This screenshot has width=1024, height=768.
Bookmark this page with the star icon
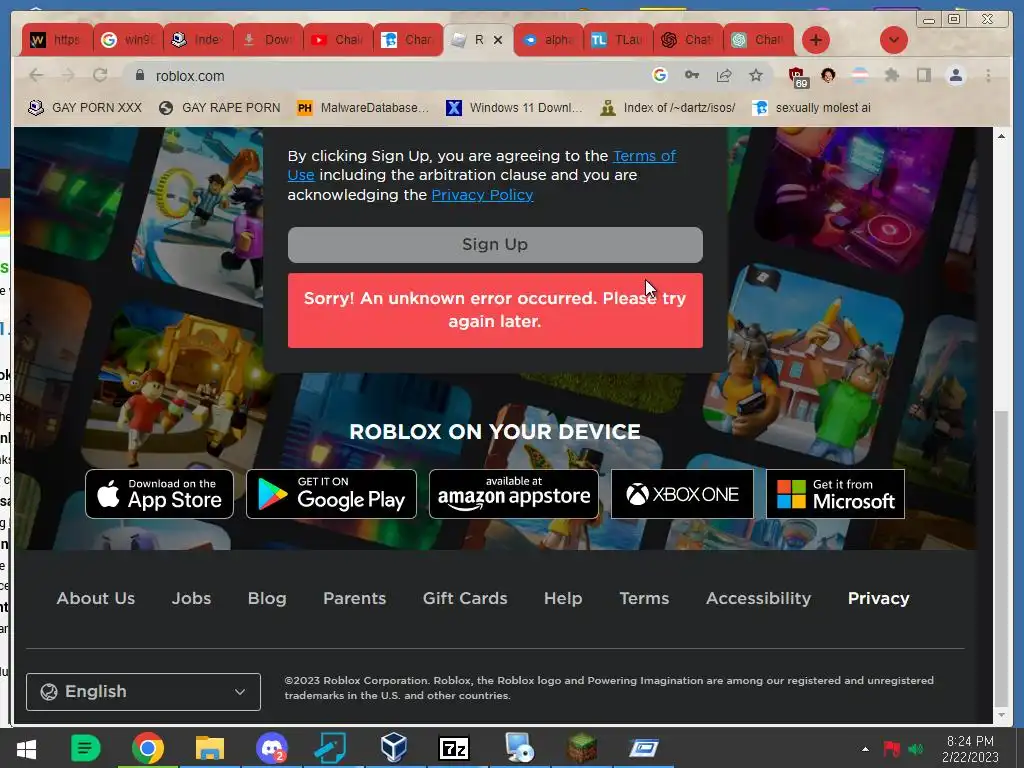click(x=756, y=76)
